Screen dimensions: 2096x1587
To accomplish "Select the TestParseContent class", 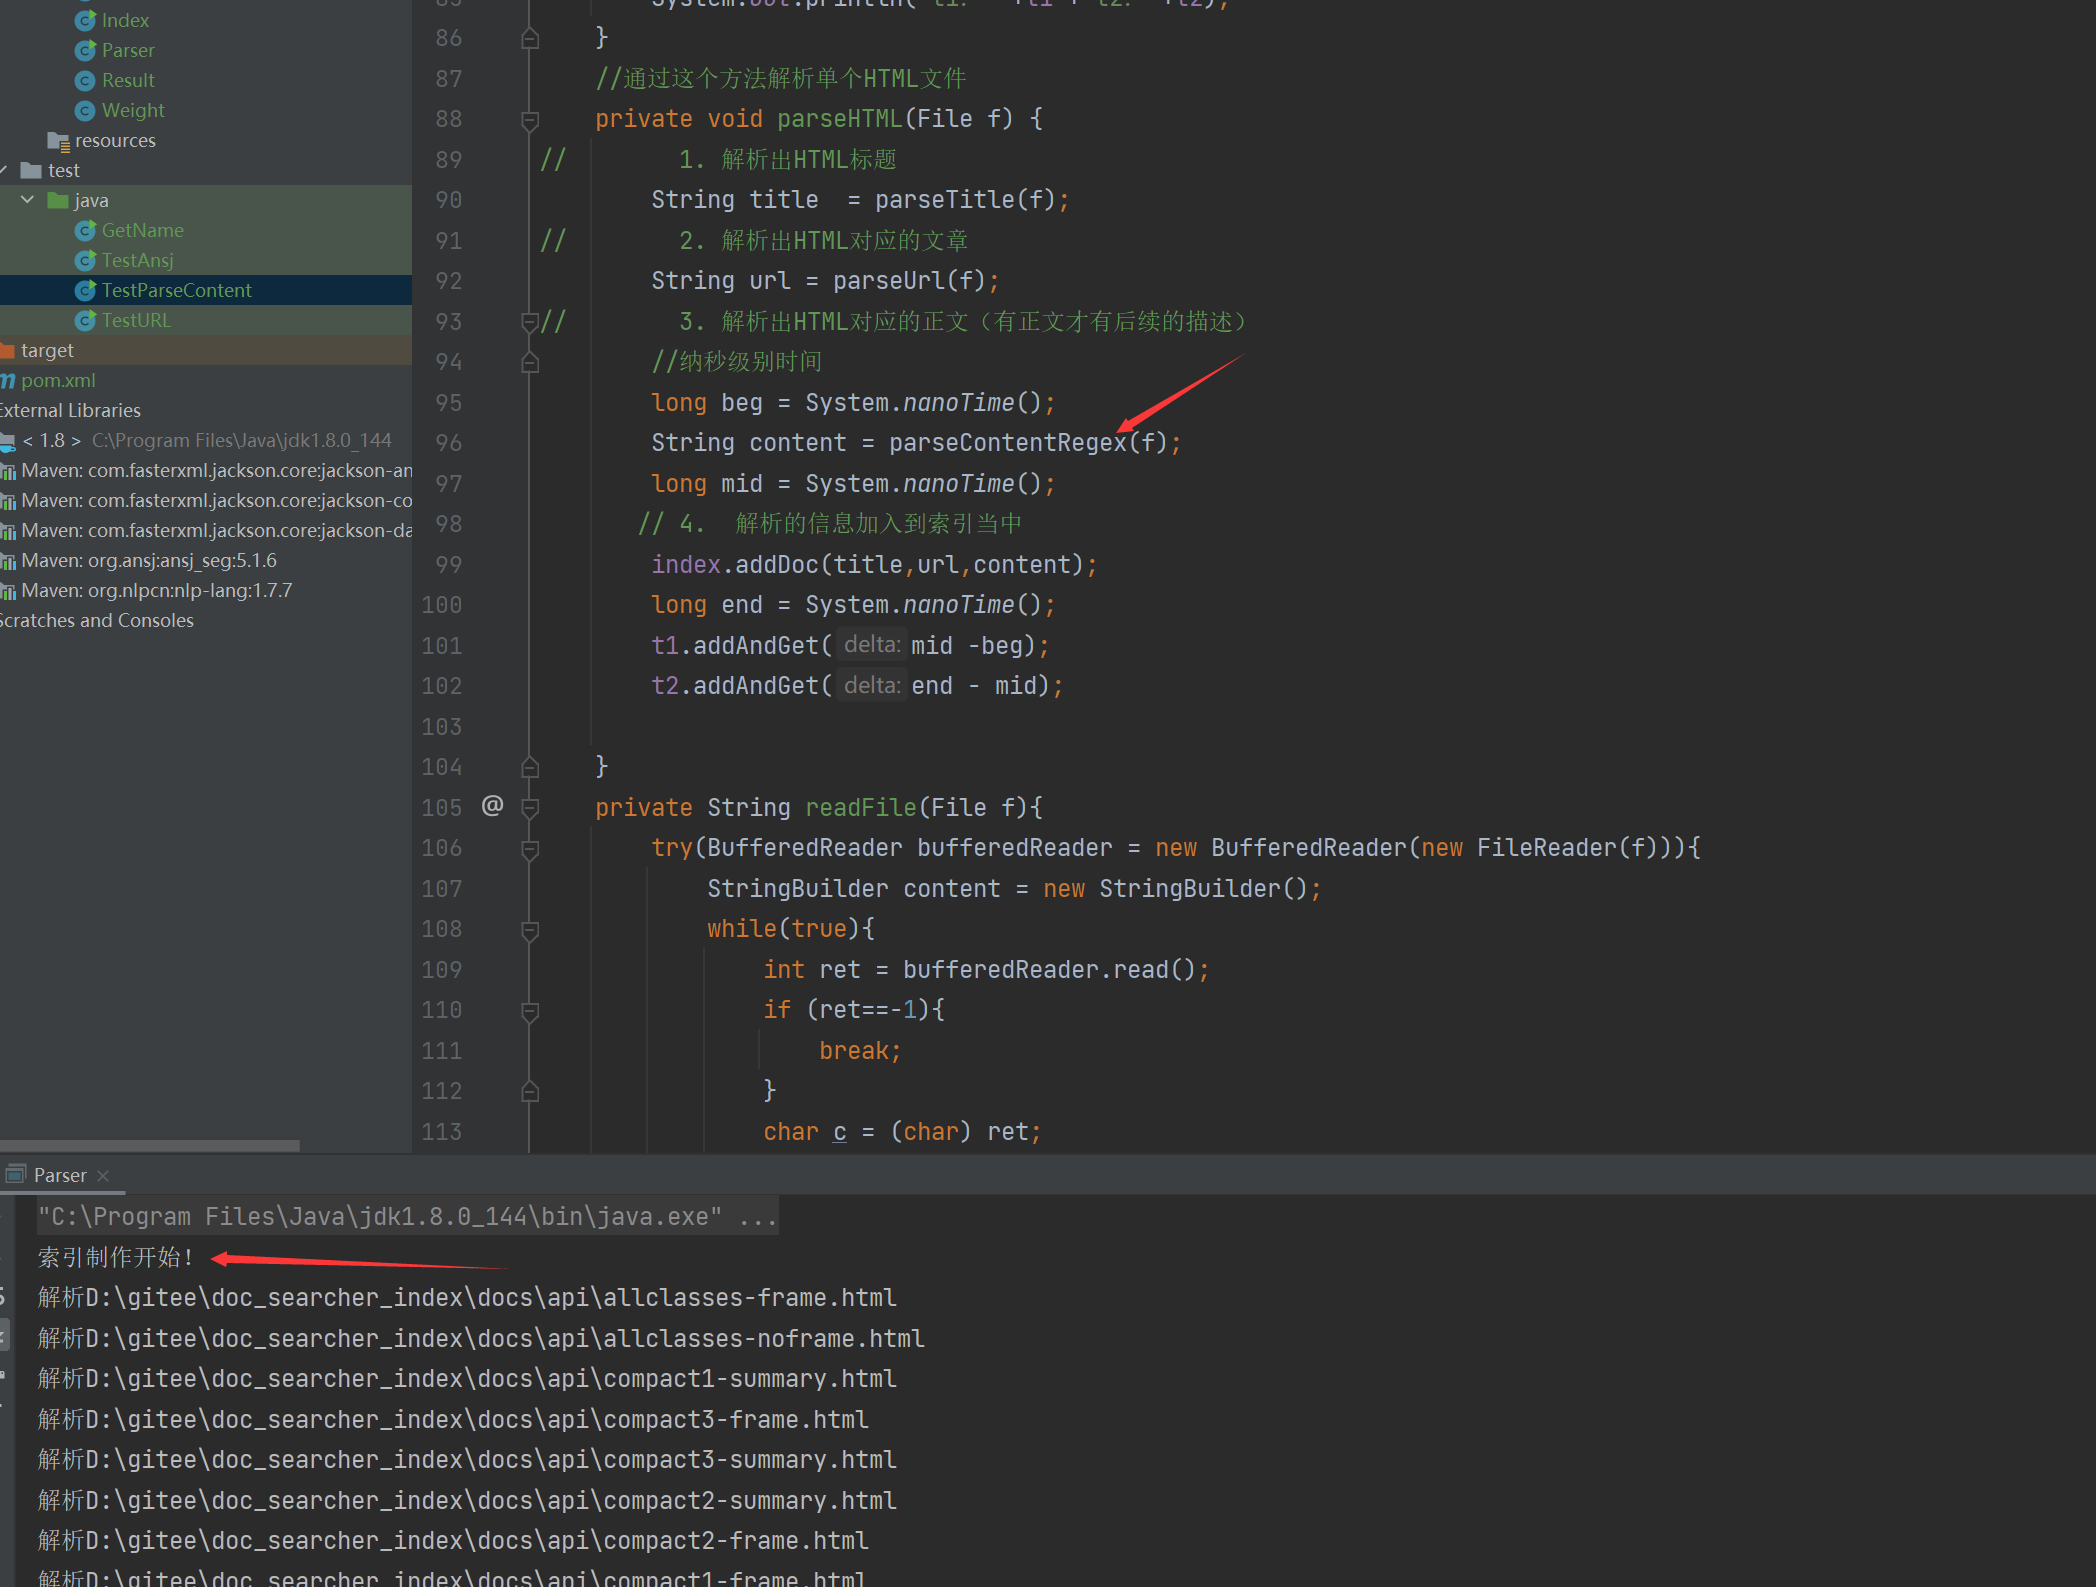I will point(177,290).
